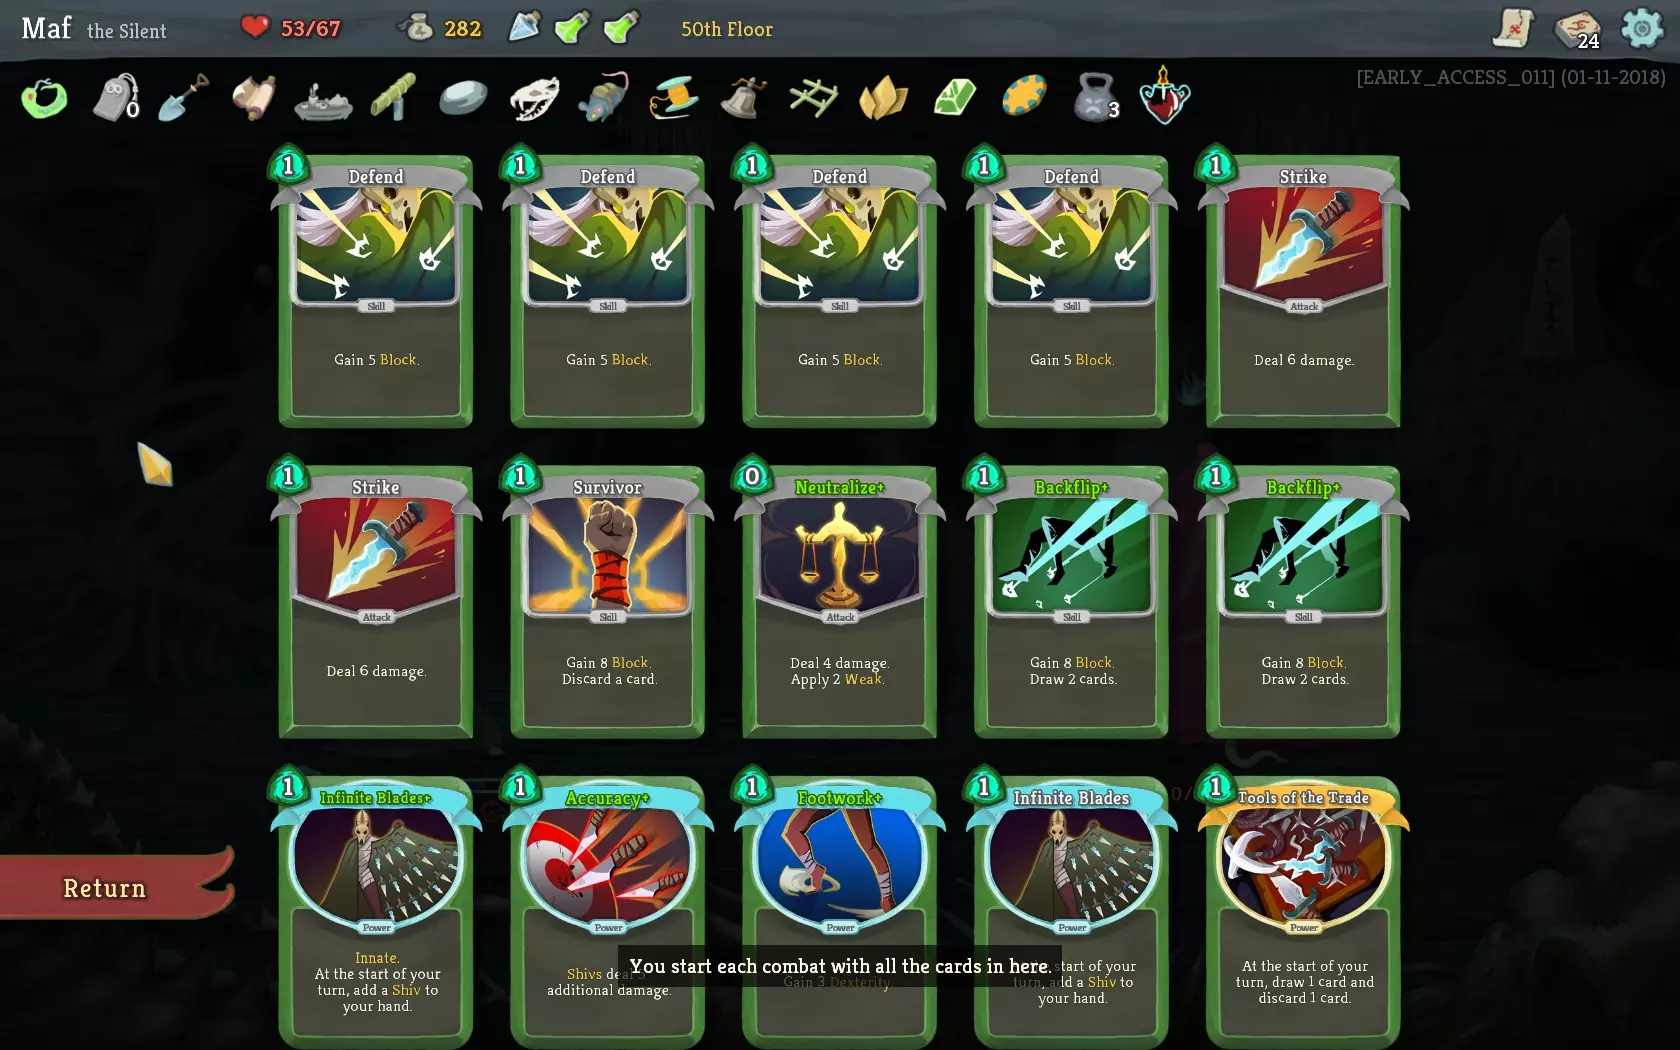
Task: Click the skull fossil relic icon
Action: pos(534,98)
